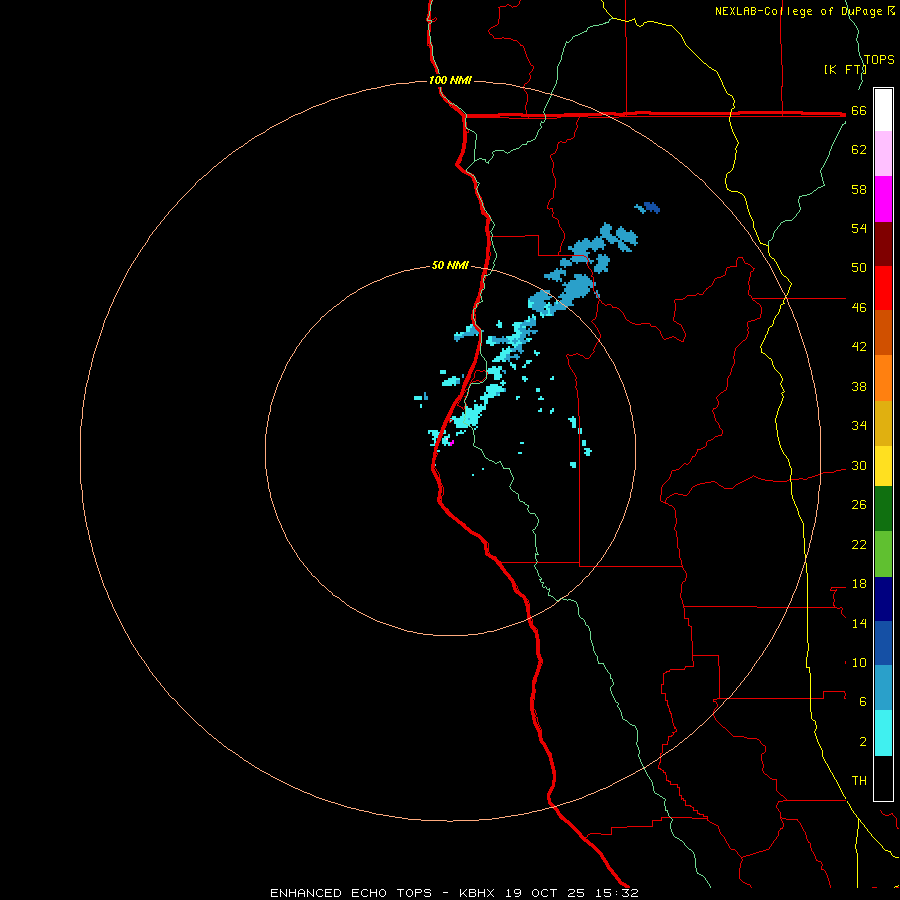
Task: Click the gold legend color block
Action: (883, 423)
